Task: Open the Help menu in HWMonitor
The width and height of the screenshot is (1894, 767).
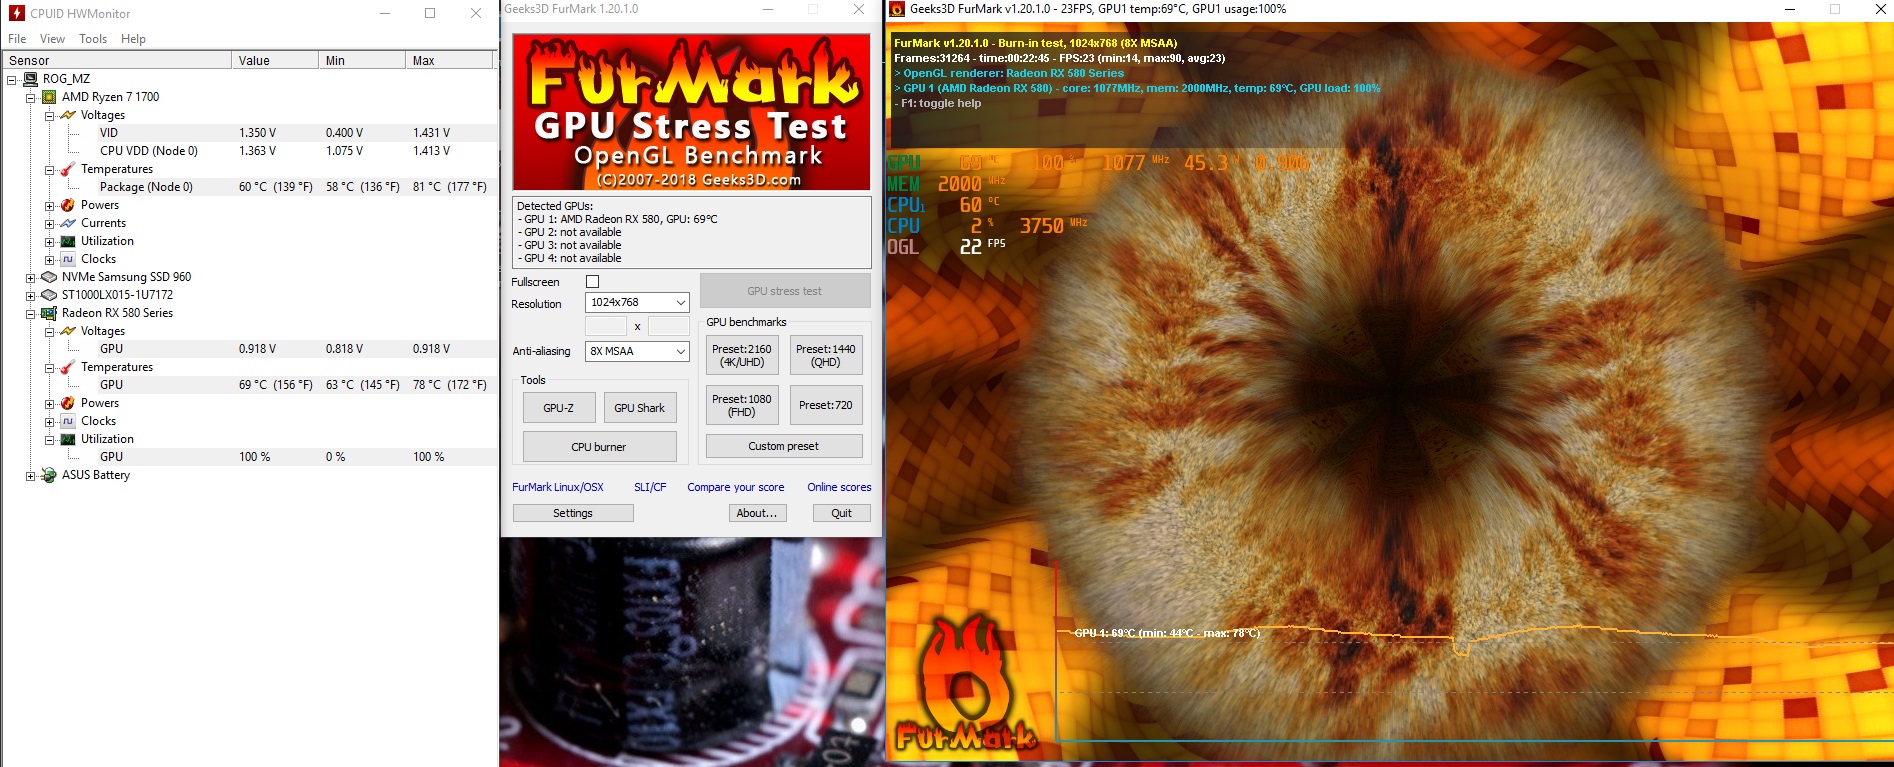Action: (133, 39)
